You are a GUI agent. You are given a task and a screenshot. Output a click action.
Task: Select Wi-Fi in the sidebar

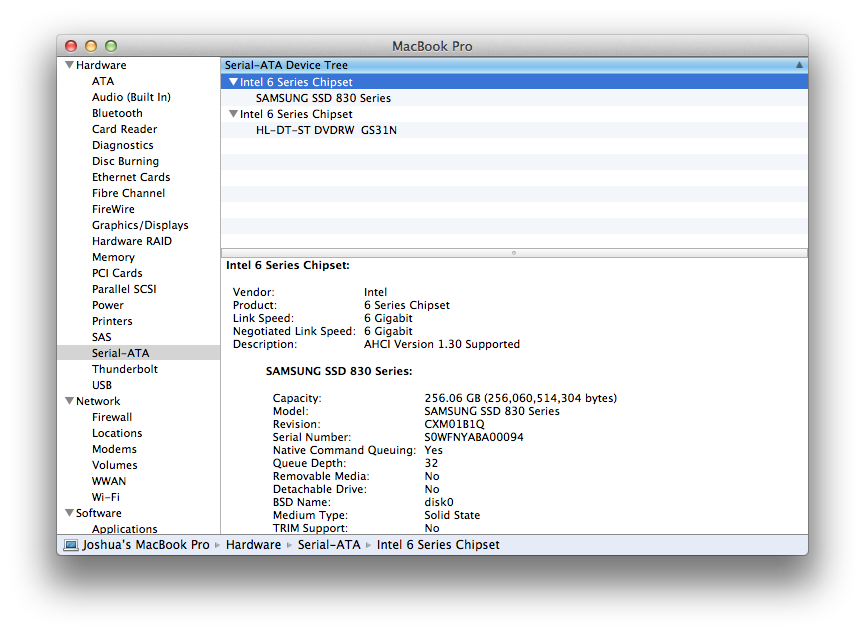[106, 497]
